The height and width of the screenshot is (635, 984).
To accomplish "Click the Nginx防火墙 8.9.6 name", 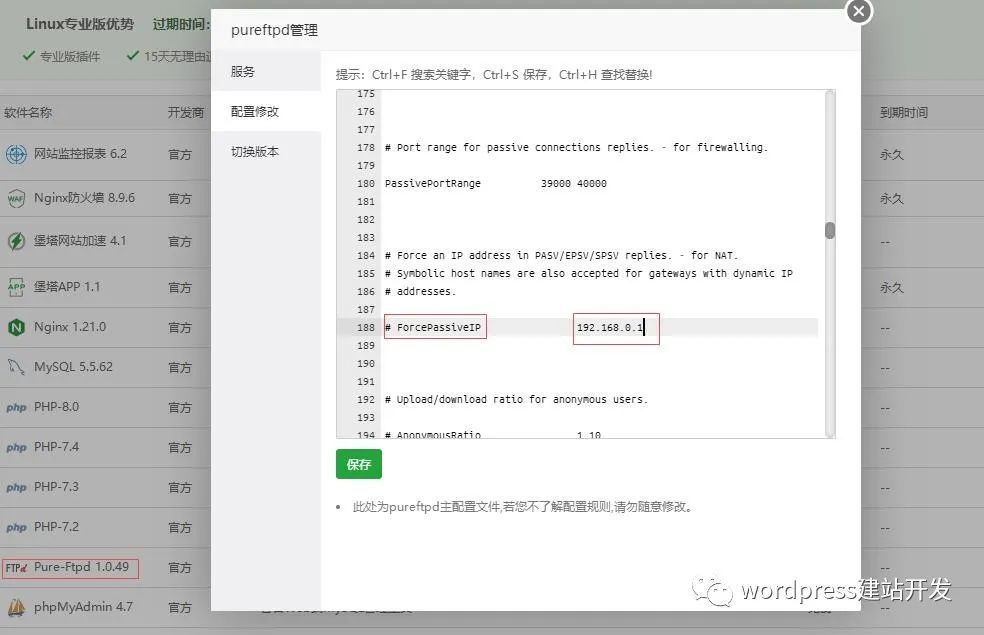I will coord(85,198).
